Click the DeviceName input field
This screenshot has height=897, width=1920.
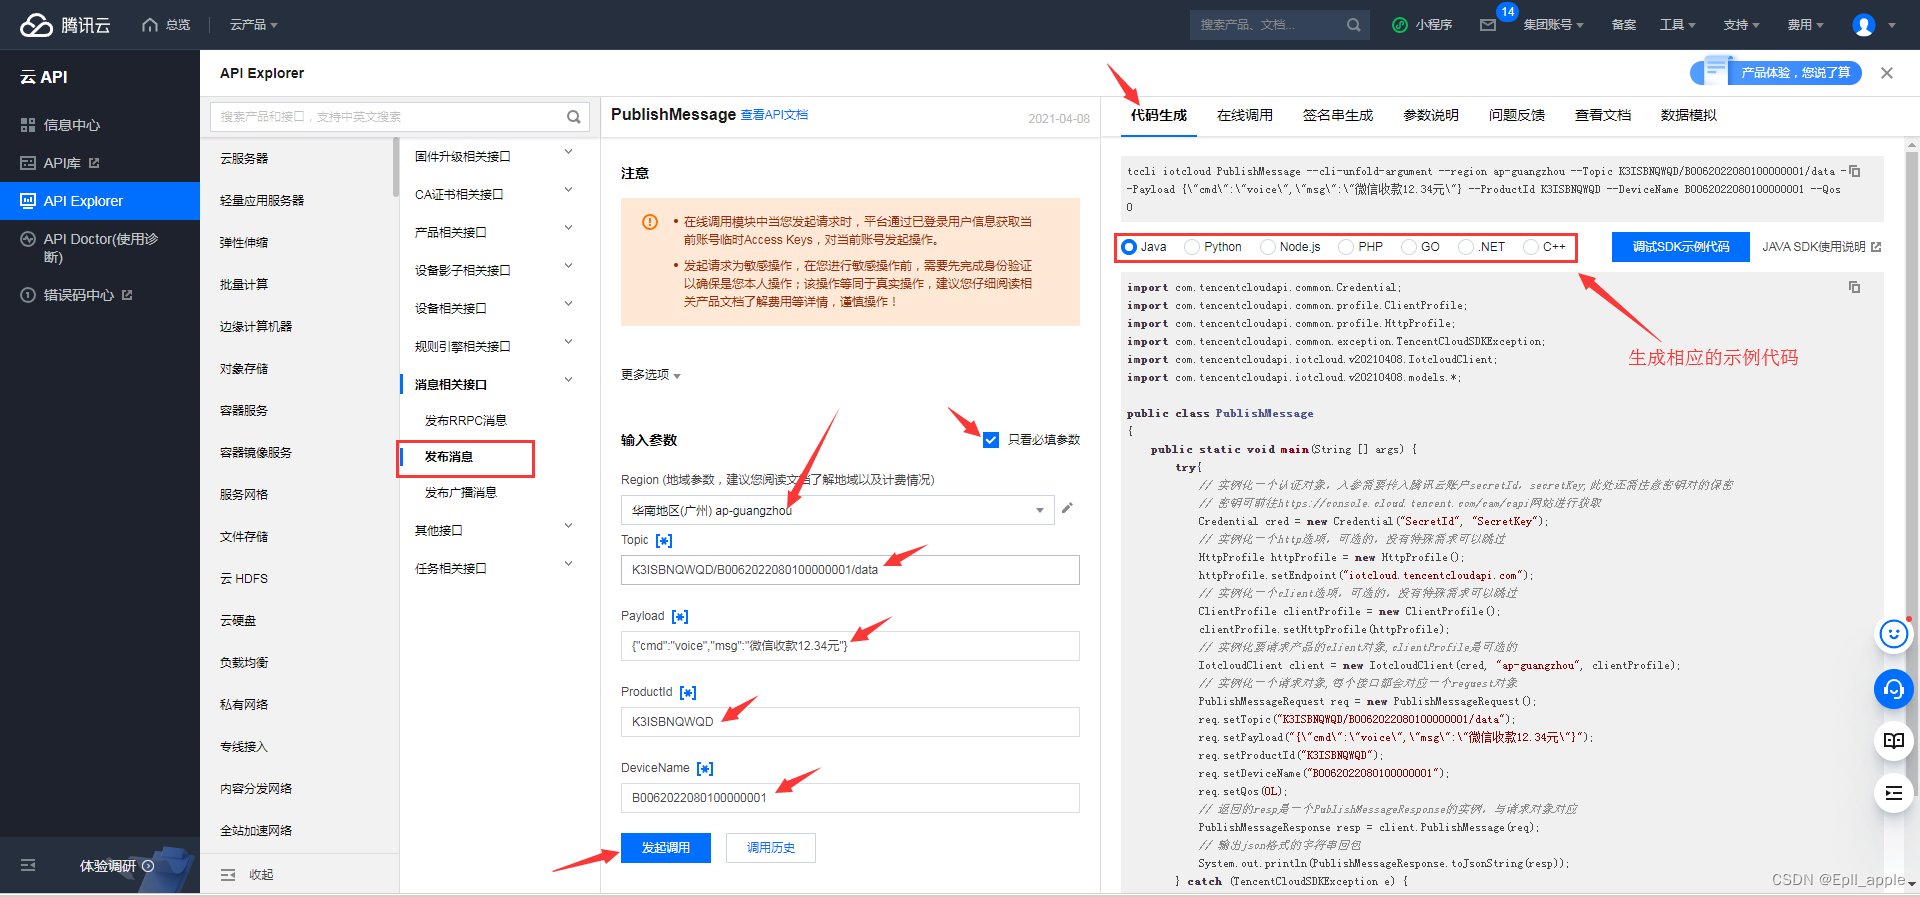[x=850, y=798]
